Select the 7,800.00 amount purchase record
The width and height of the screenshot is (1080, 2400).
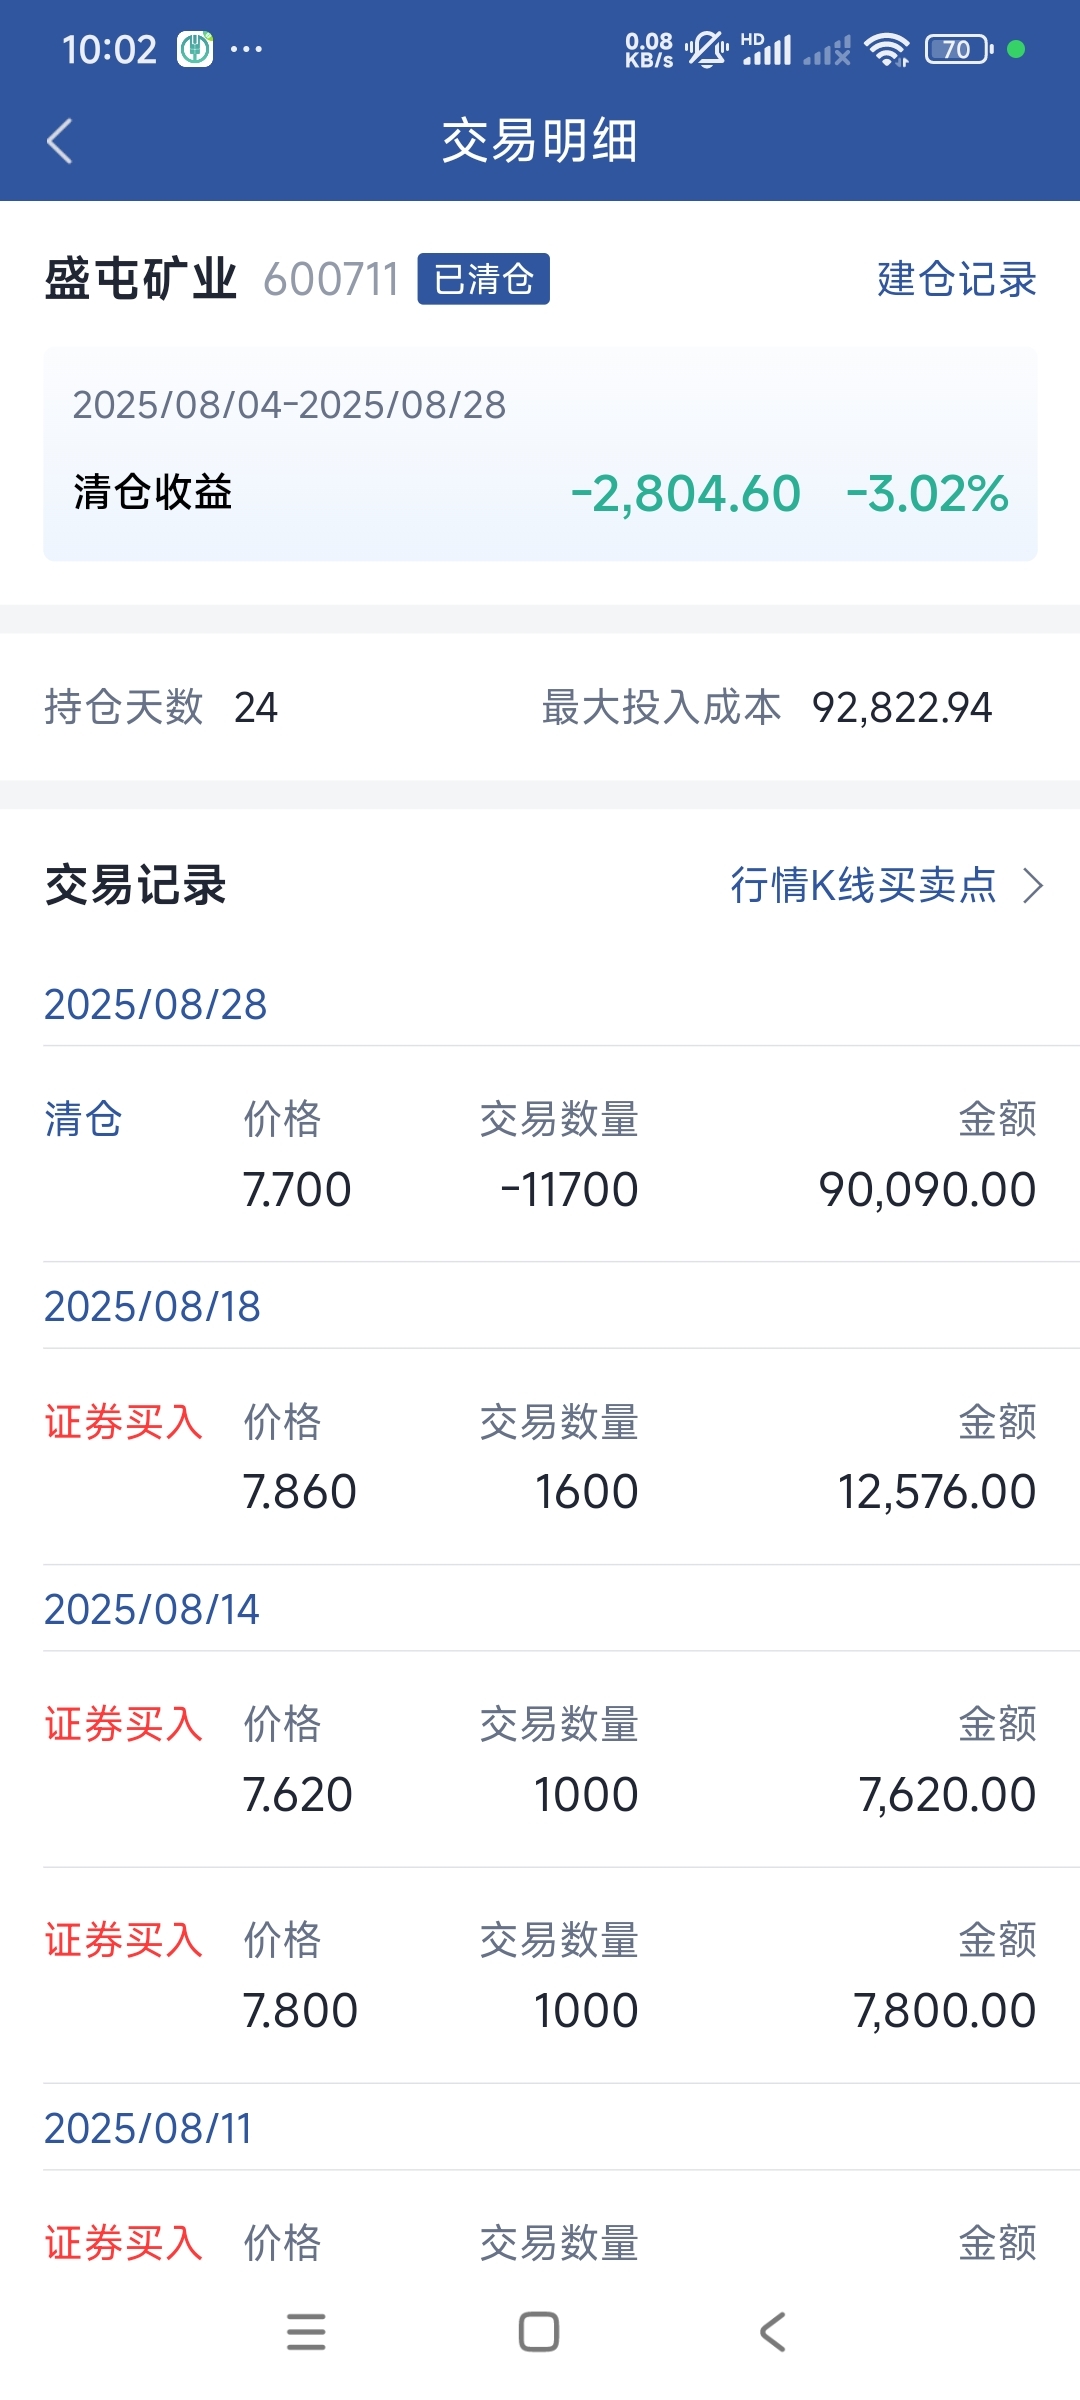[540, 1976]
